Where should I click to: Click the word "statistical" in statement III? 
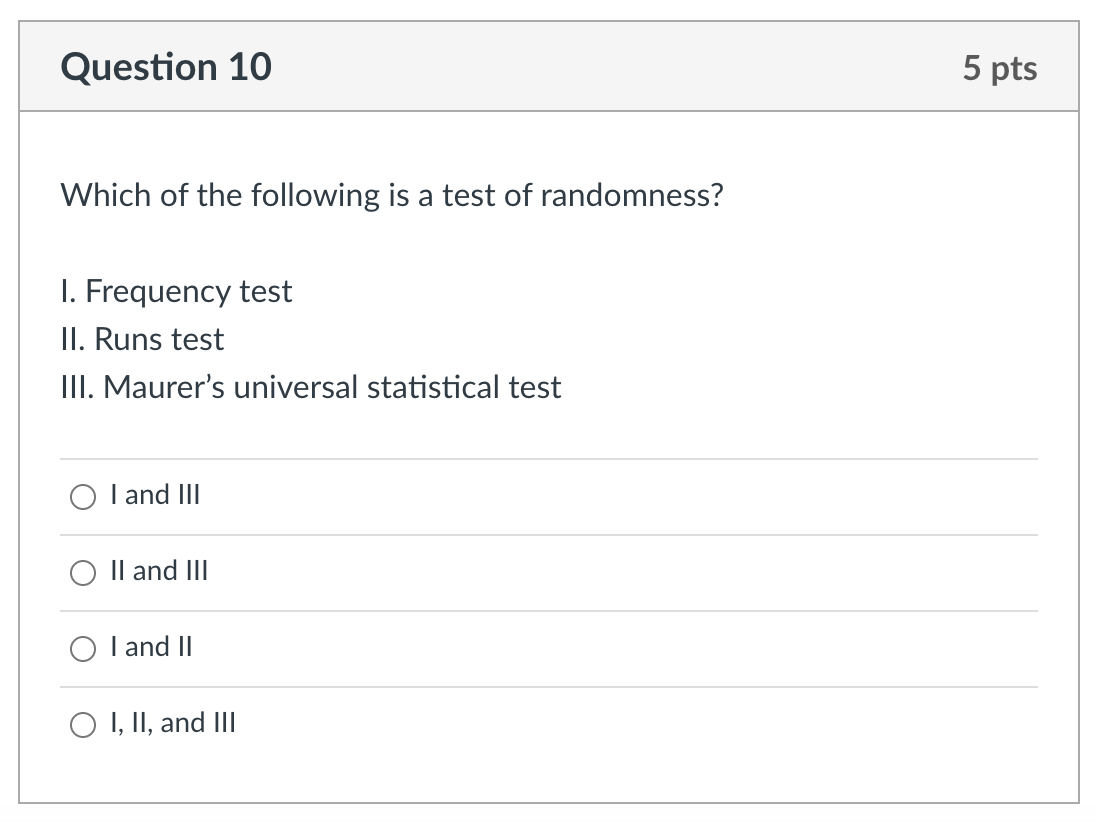[433, 388]
